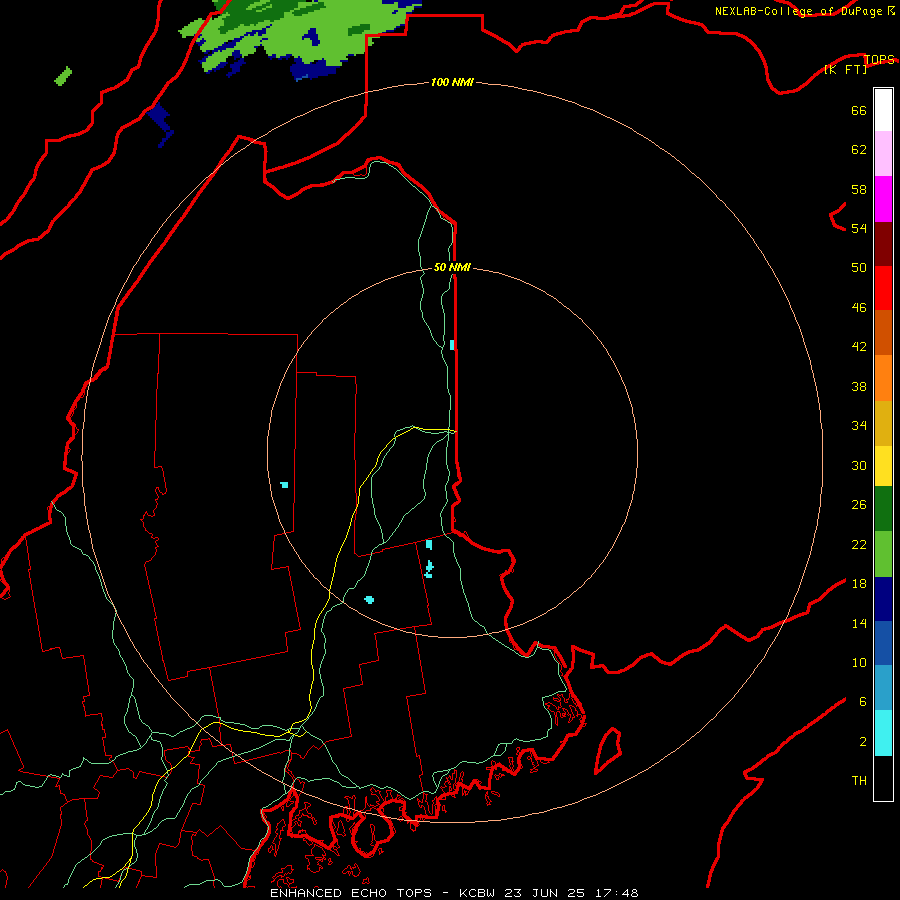Pick the navy blue legend swatch

883,599
